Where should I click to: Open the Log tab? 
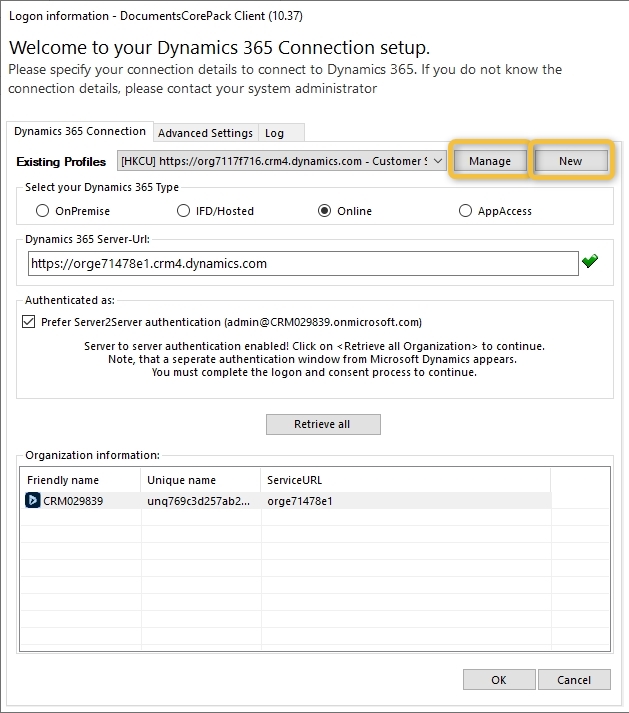click(274, 133)
